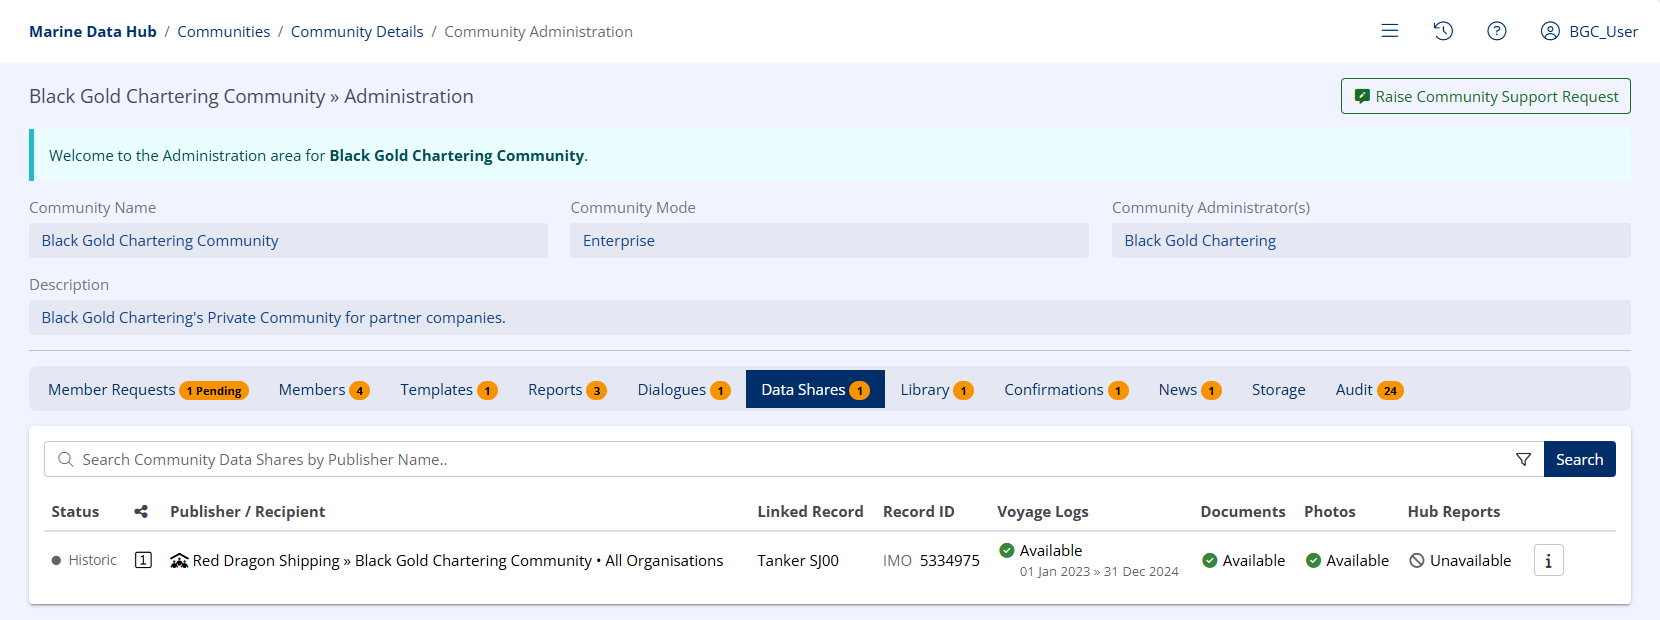Open Community Details breadcrumb link

click(x=357, y=32)
